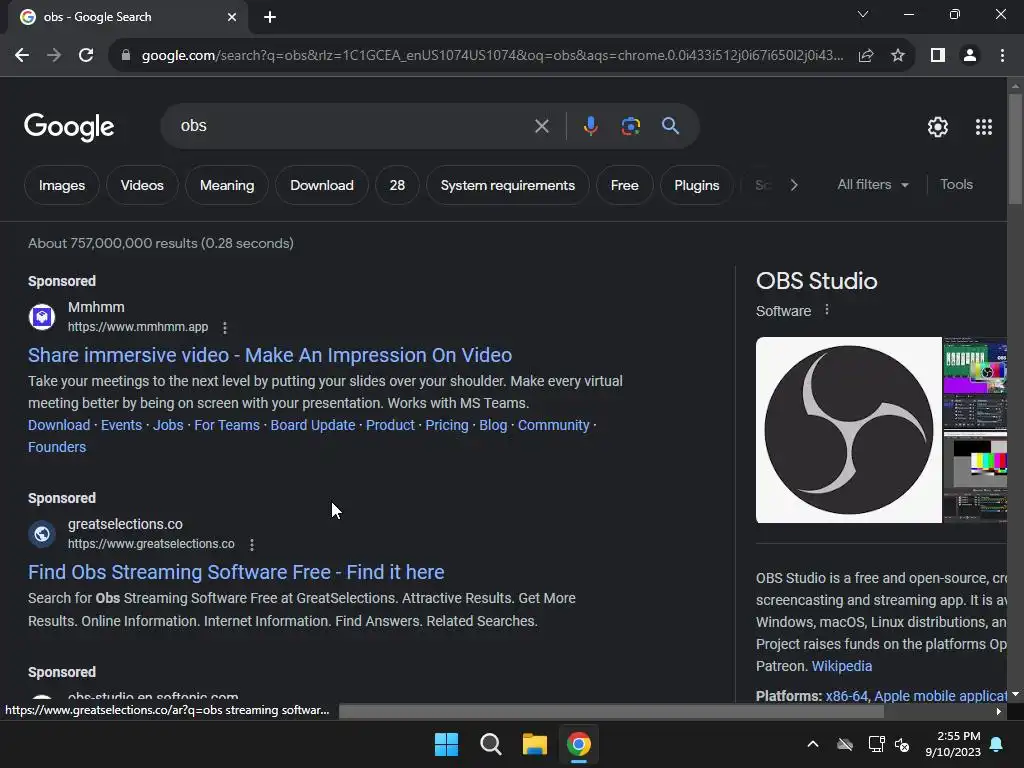The width and height of the screenshot is (1024, 768).
Task: Select the Plugins filter chip
Action: 696,185
